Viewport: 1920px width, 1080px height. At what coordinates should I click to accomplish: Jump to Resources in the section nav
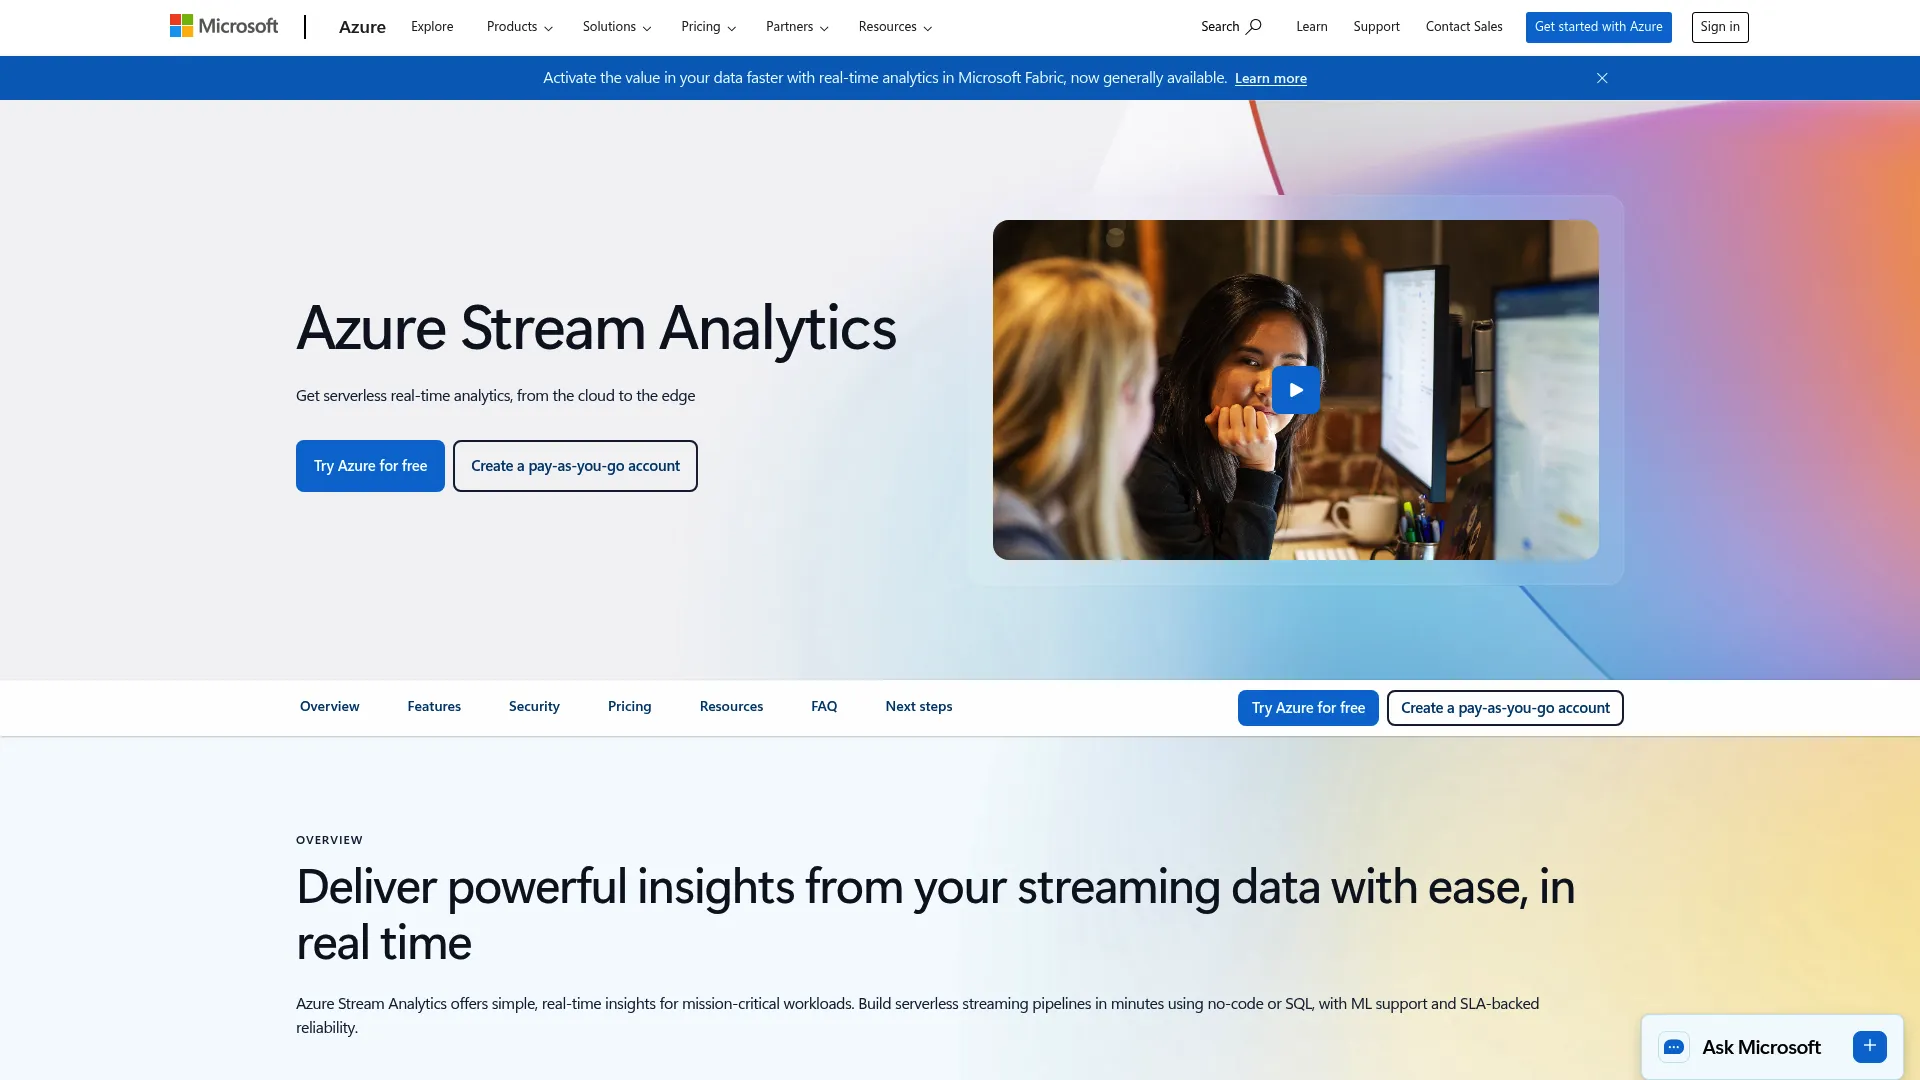click(x=731, y=706)
